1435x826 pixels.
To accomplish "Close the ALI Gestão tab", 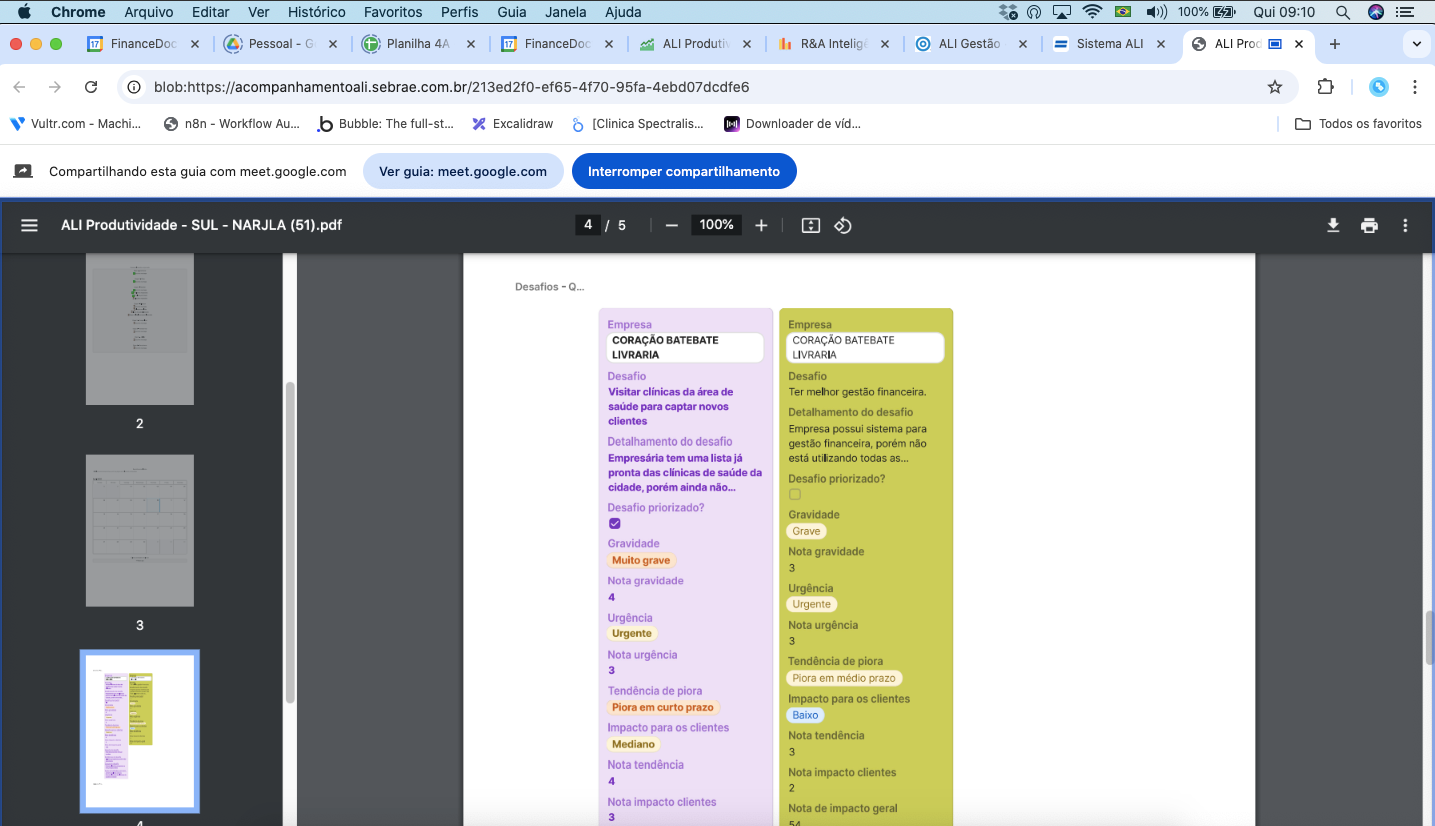I will [x=1022, y=44].
